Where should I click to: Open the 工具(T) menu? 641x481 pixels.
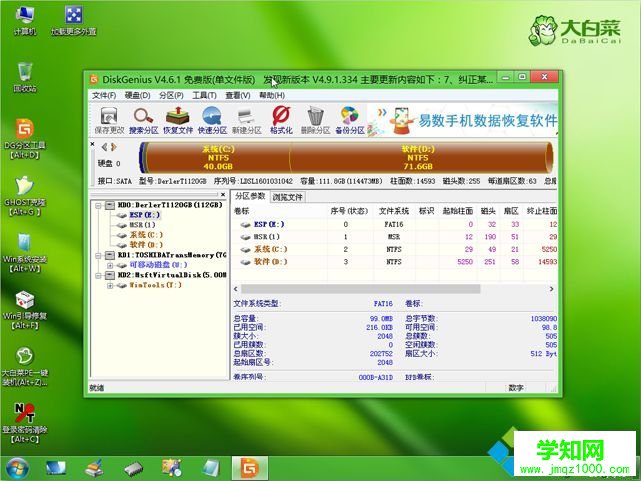click(x=204, y=95)
